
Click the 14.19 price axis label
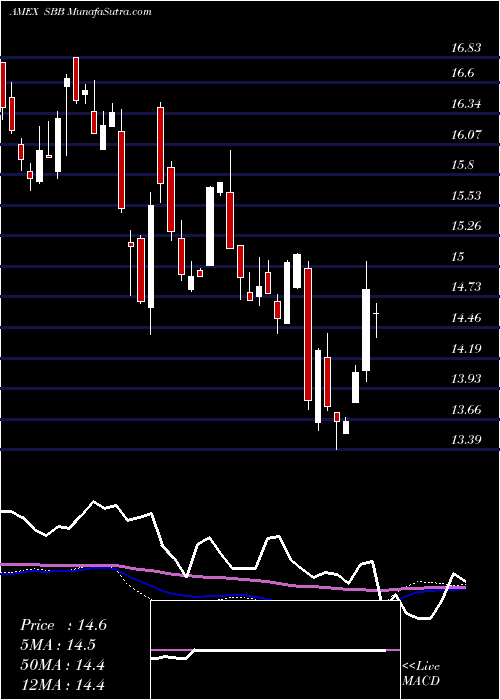[466, 348]
